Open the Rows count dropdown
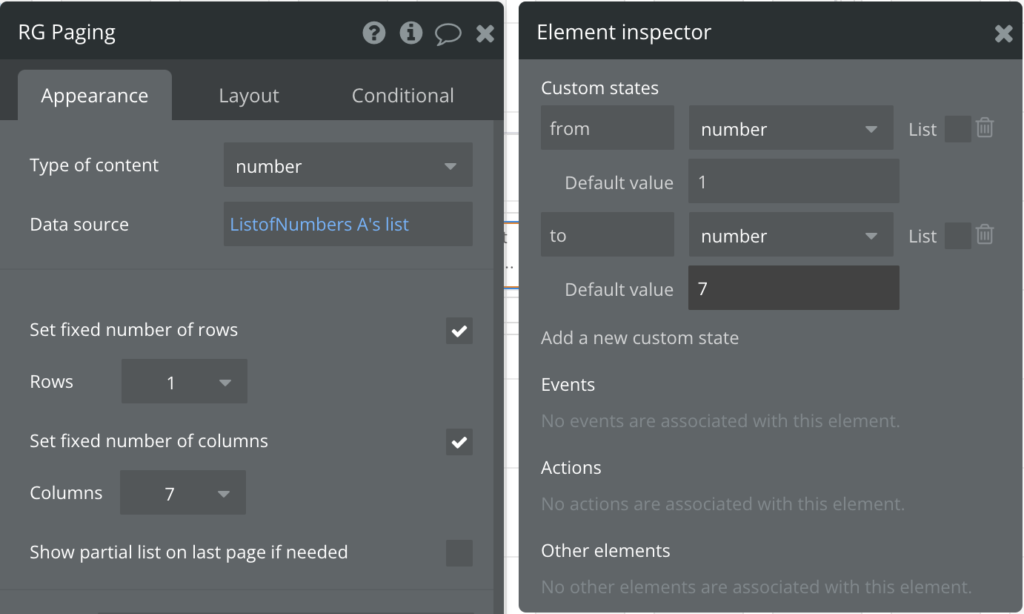 [x=184, y=381]
